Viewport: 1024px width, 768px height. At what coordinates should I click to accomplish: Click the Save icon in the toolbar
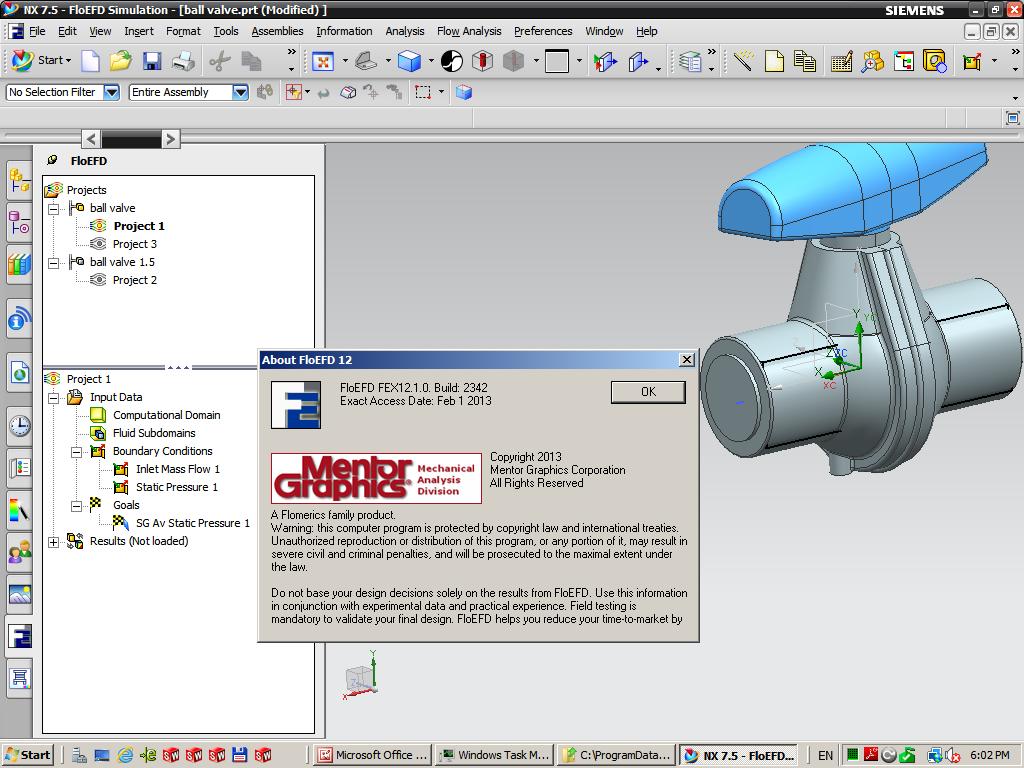coord(151,62)
